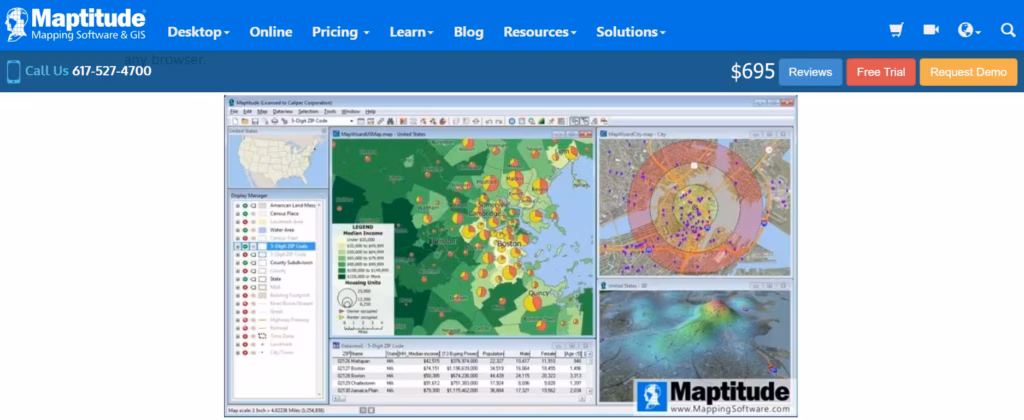Click the New file icon in Maptitude toolbar
The image size is (1024, 420).
tap(235, 121)
